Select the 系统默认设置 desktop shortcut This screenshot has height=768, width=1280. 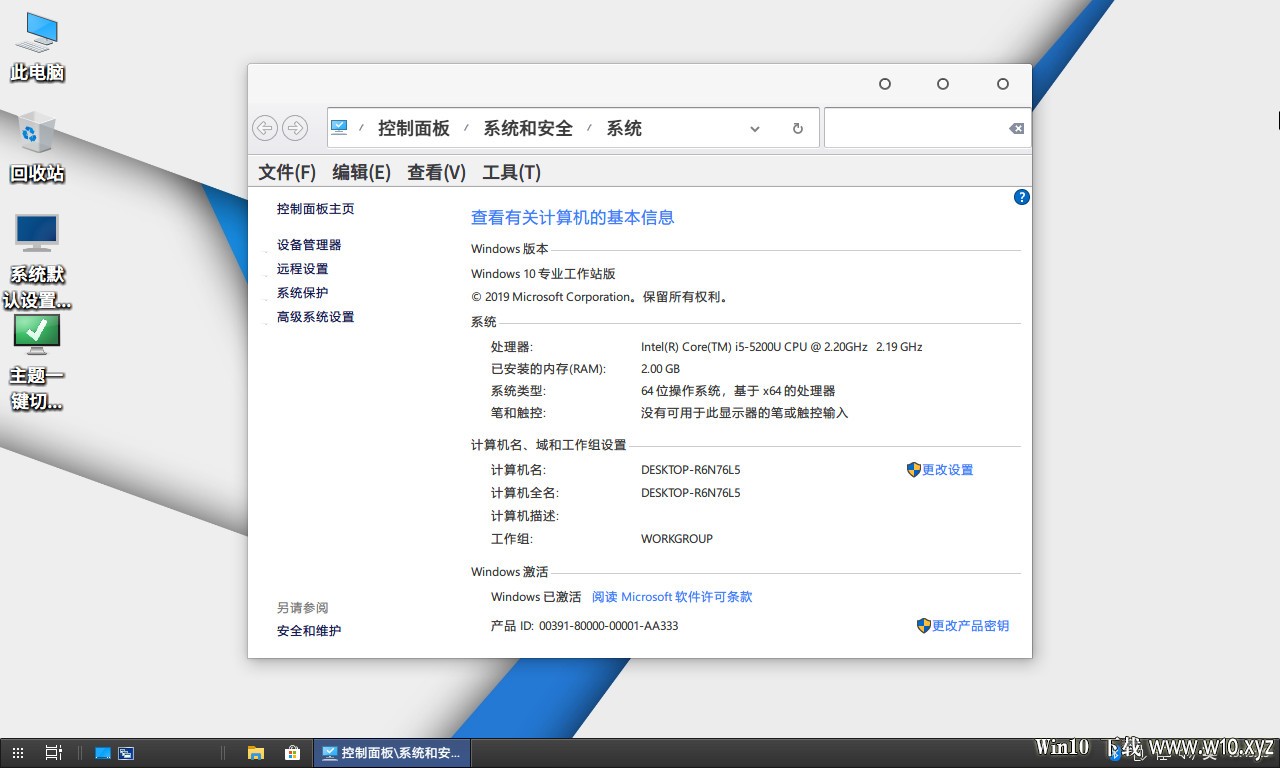pyautogui.click(x=38, y=261)
